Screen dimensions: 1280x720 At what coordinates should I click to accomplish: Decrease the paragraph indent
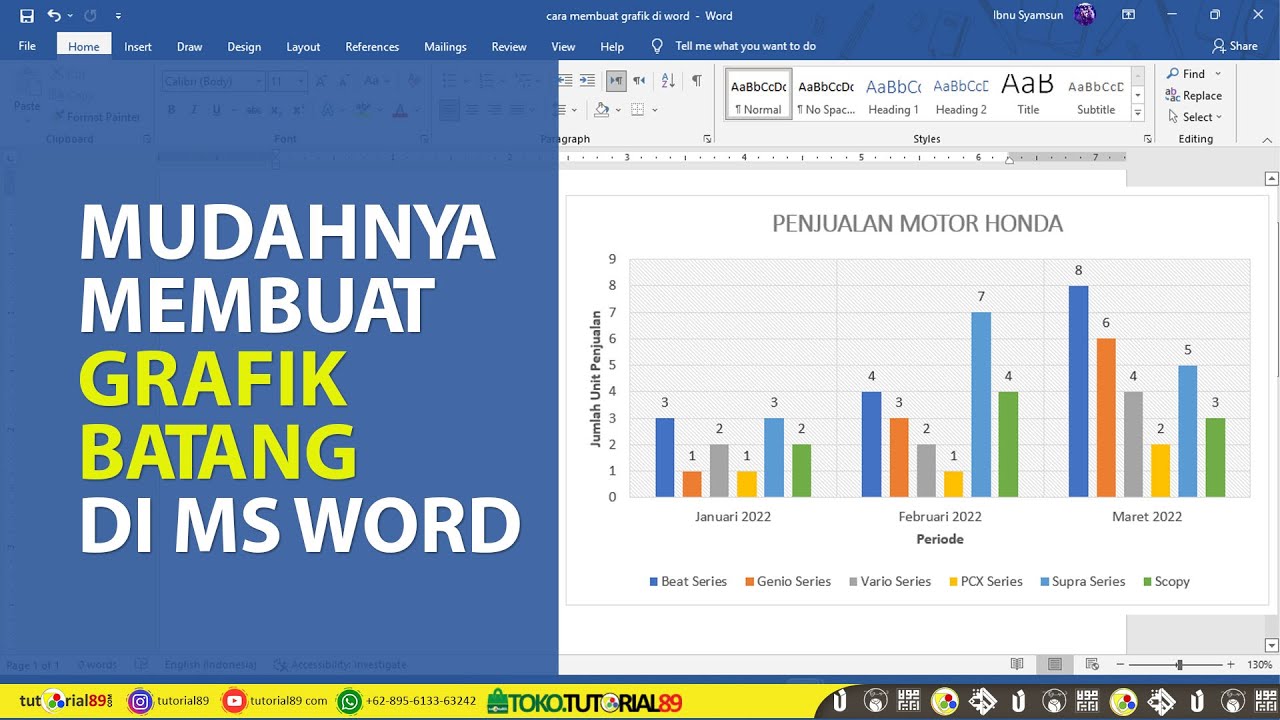pyautogui.click(x=566, y=81)
